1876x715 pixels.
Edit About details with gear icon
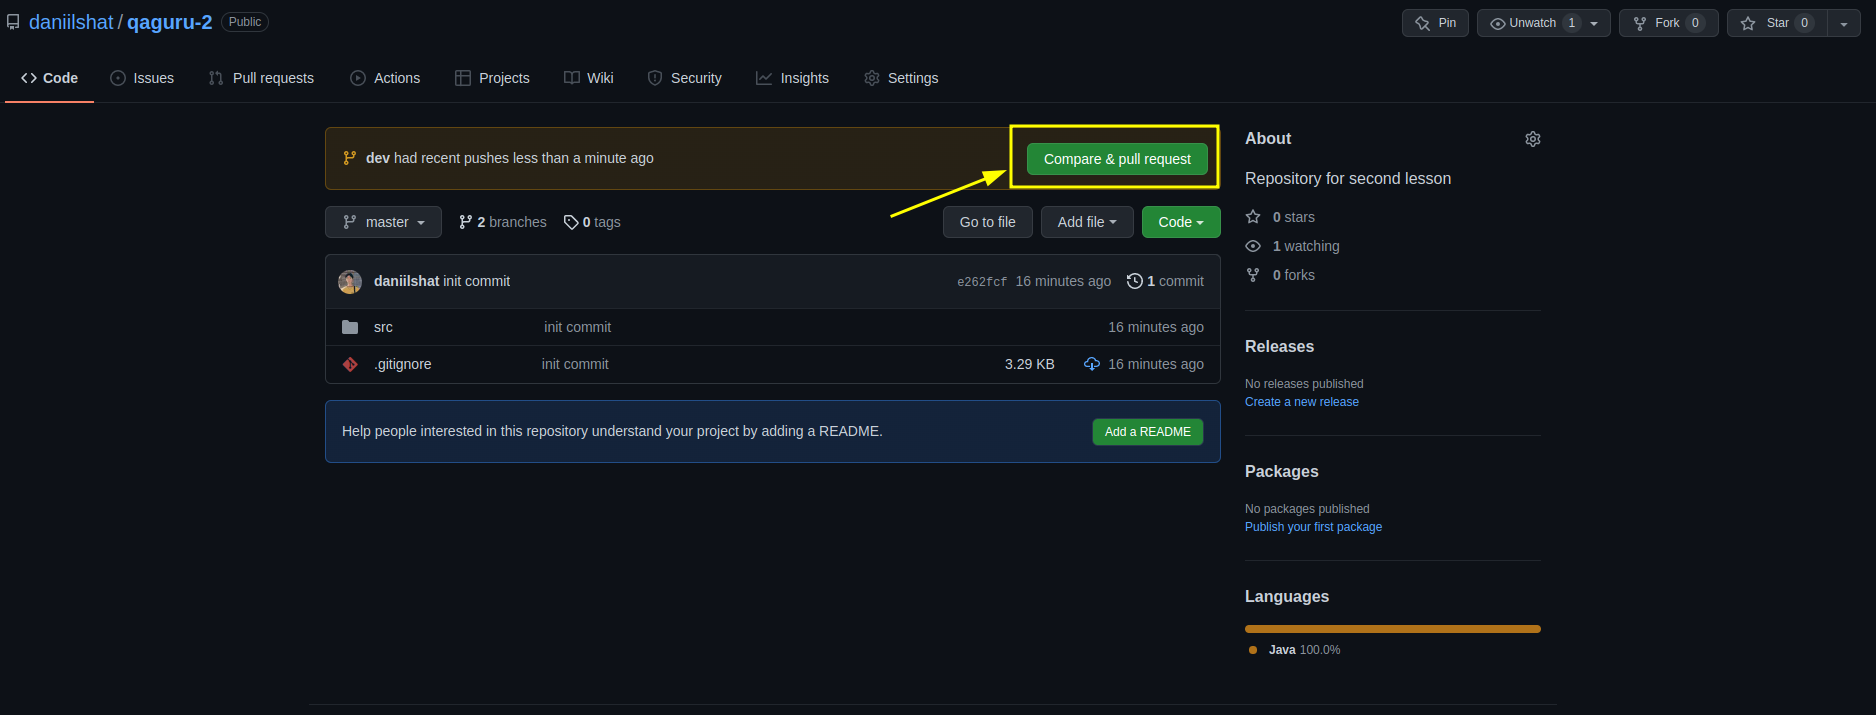1532,139
